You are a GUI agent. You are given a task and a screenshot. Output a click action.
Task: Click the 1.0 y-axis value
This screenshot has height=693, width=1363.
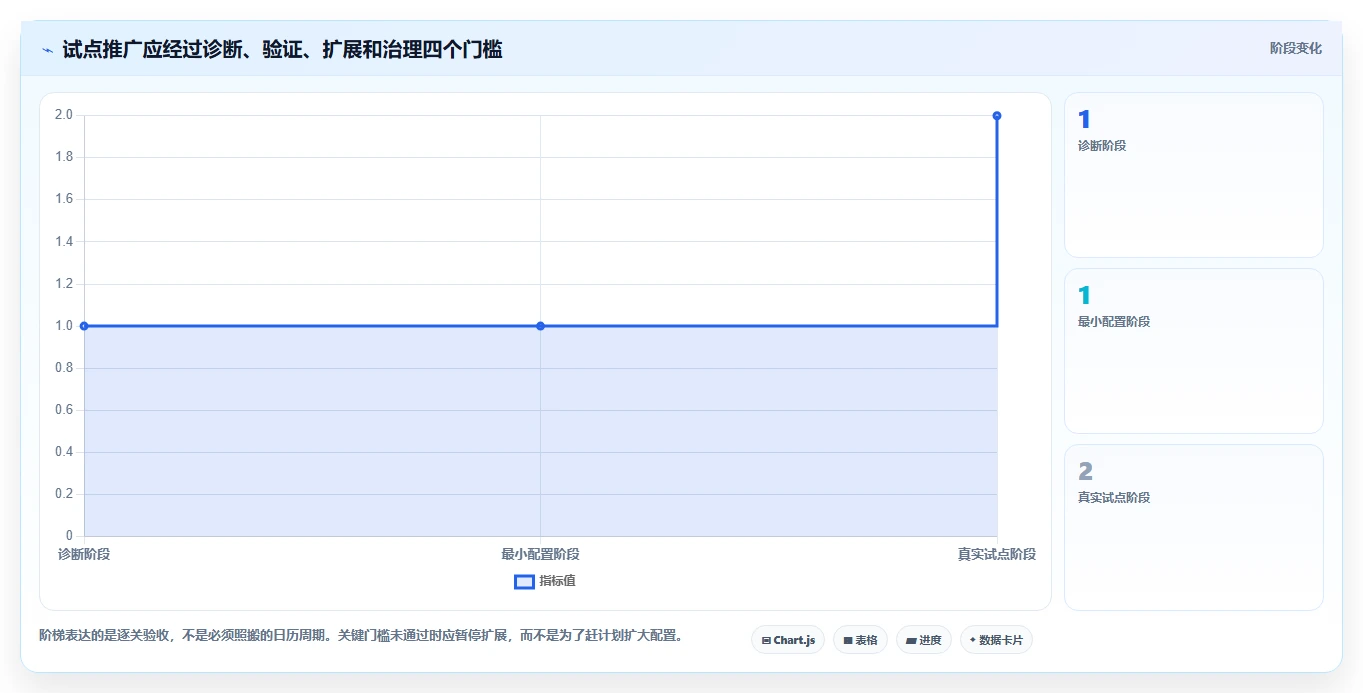pos(64,326)
